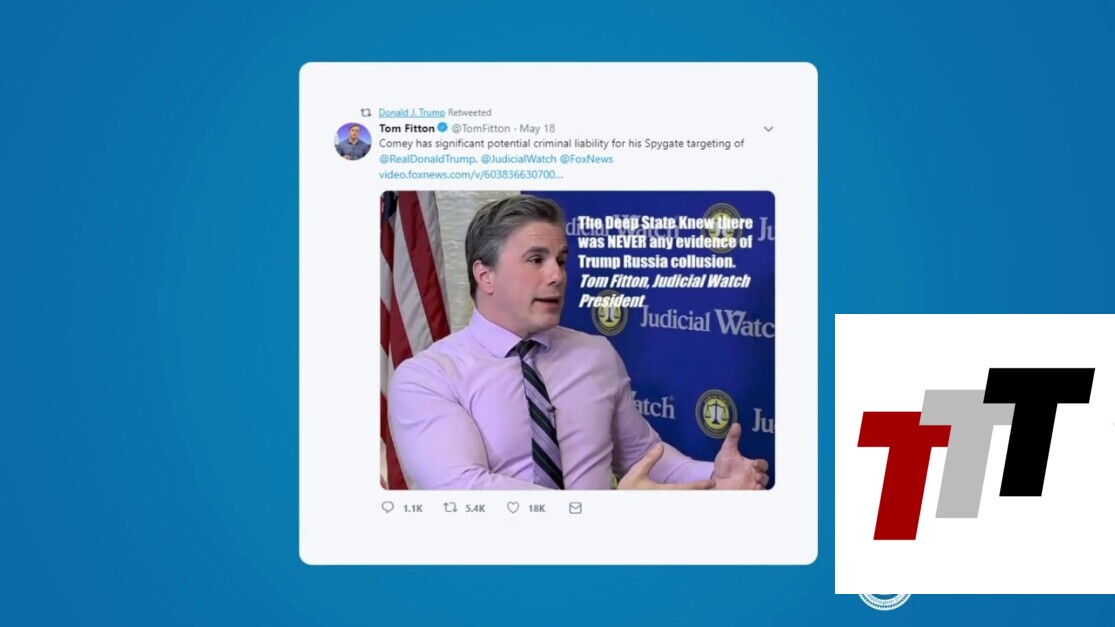Screen dimensions: 1115x627
Task: Click the @TomFitton handle
Action: (481, 129)
